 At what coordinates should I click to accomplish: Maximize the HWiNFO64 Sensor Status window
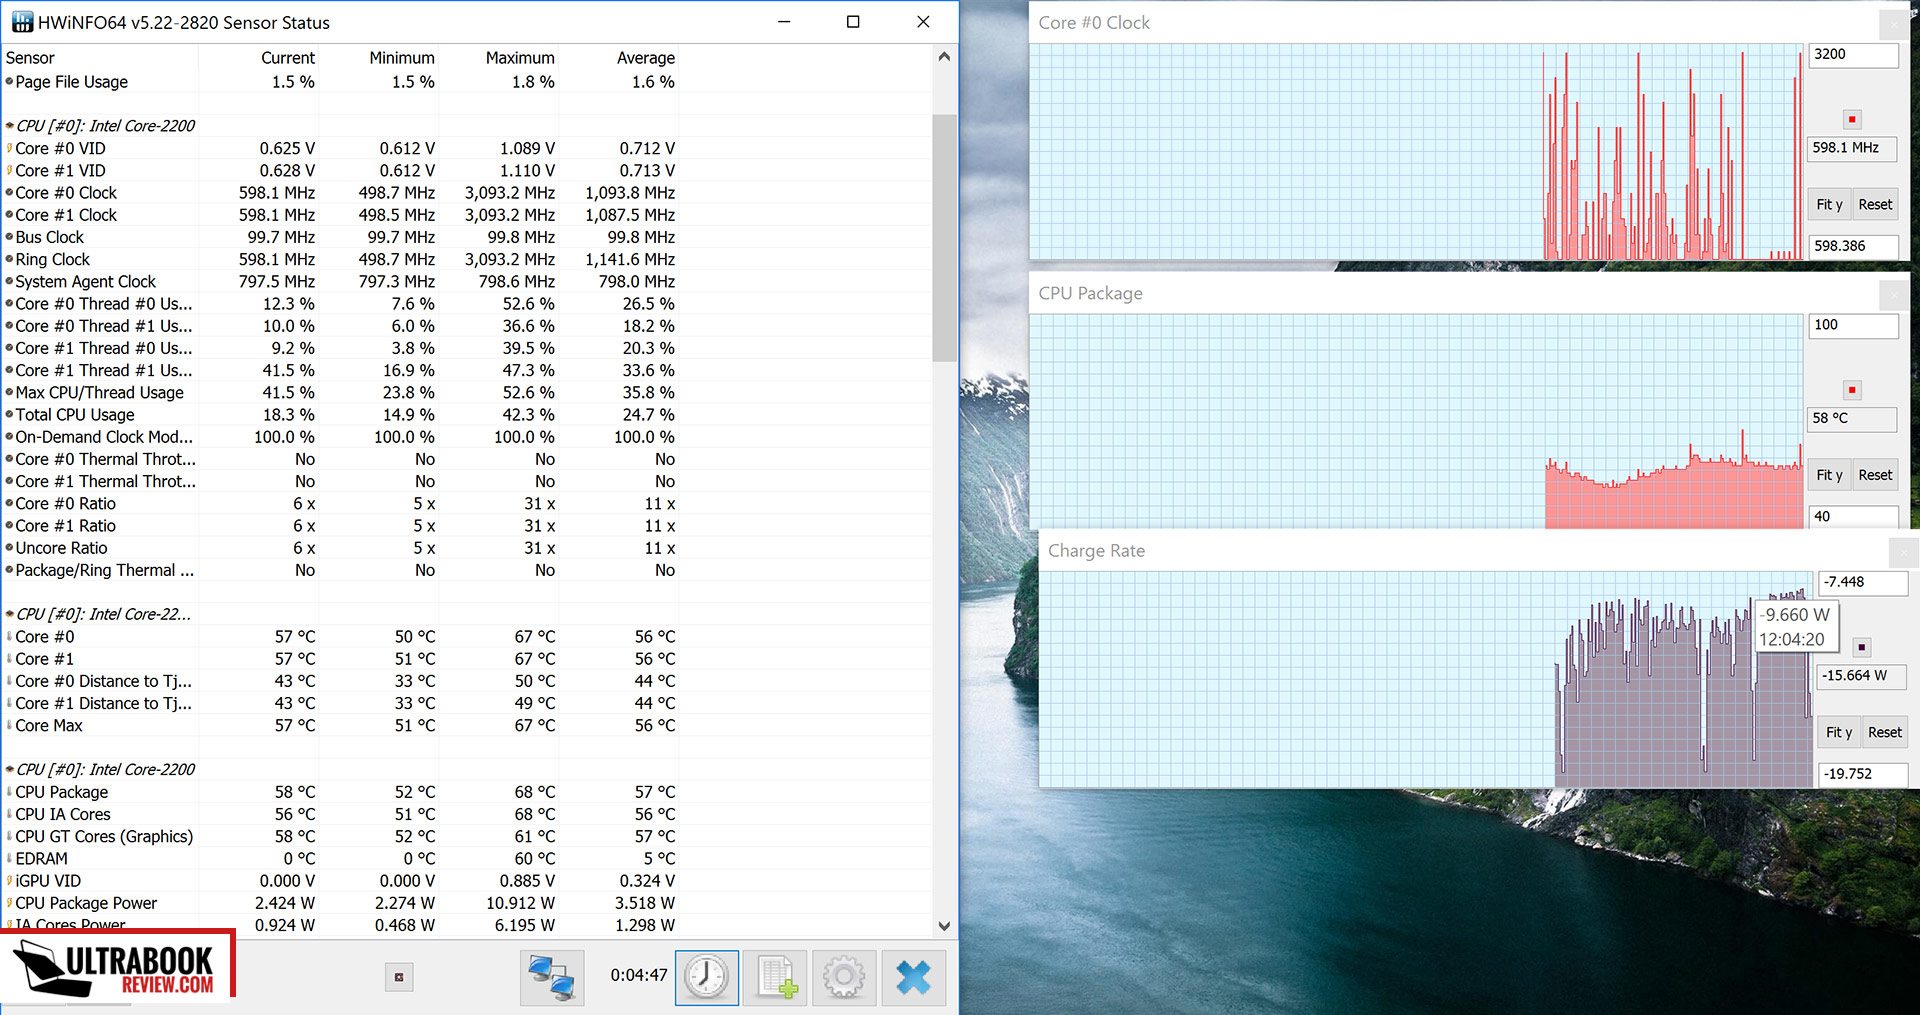(853, 22)
